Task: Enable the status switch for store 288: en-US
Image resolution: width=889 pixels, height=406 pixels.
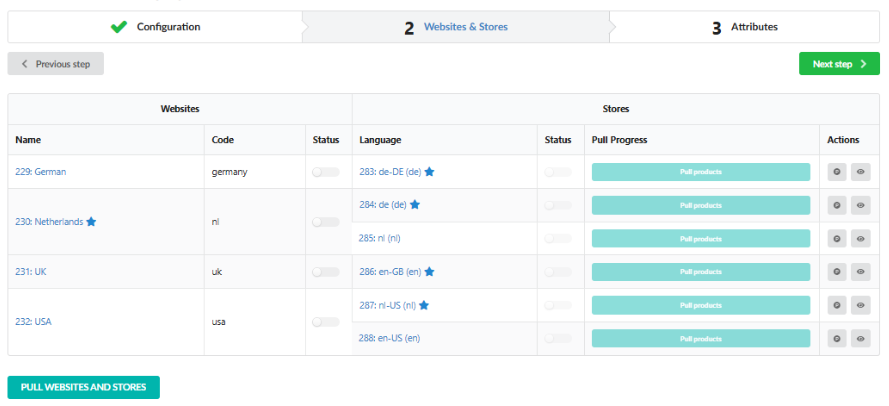Action: coord(558,339)
